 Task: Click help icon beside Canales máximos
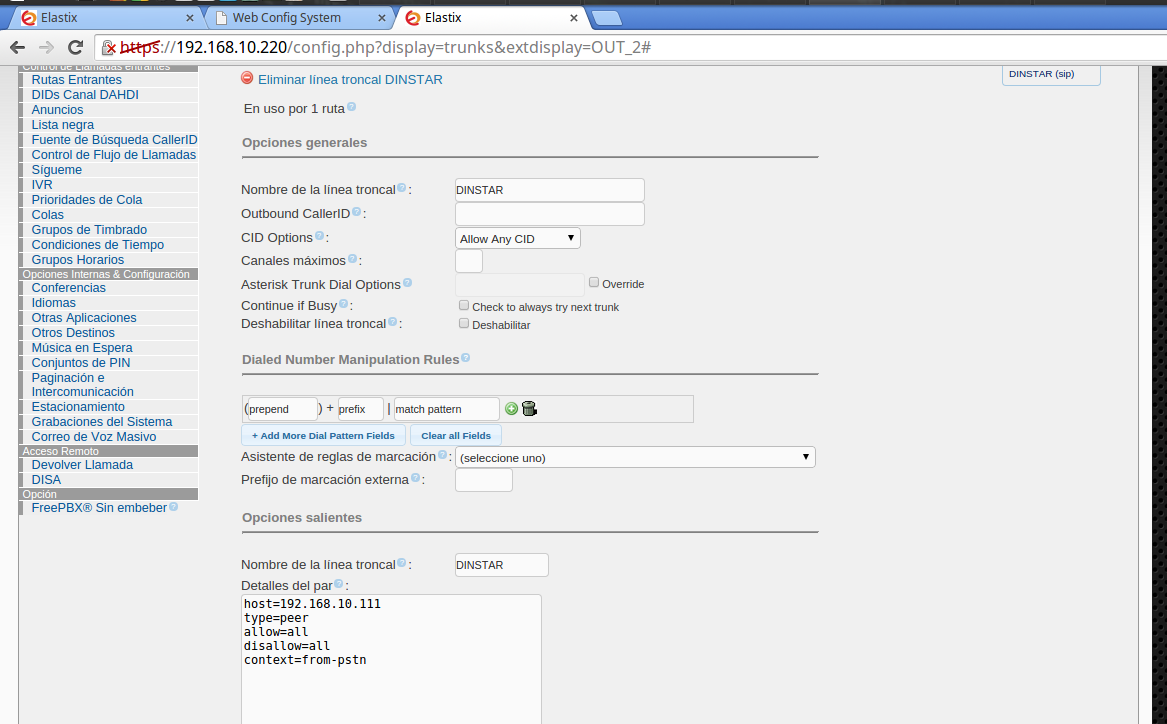(352, 259)
